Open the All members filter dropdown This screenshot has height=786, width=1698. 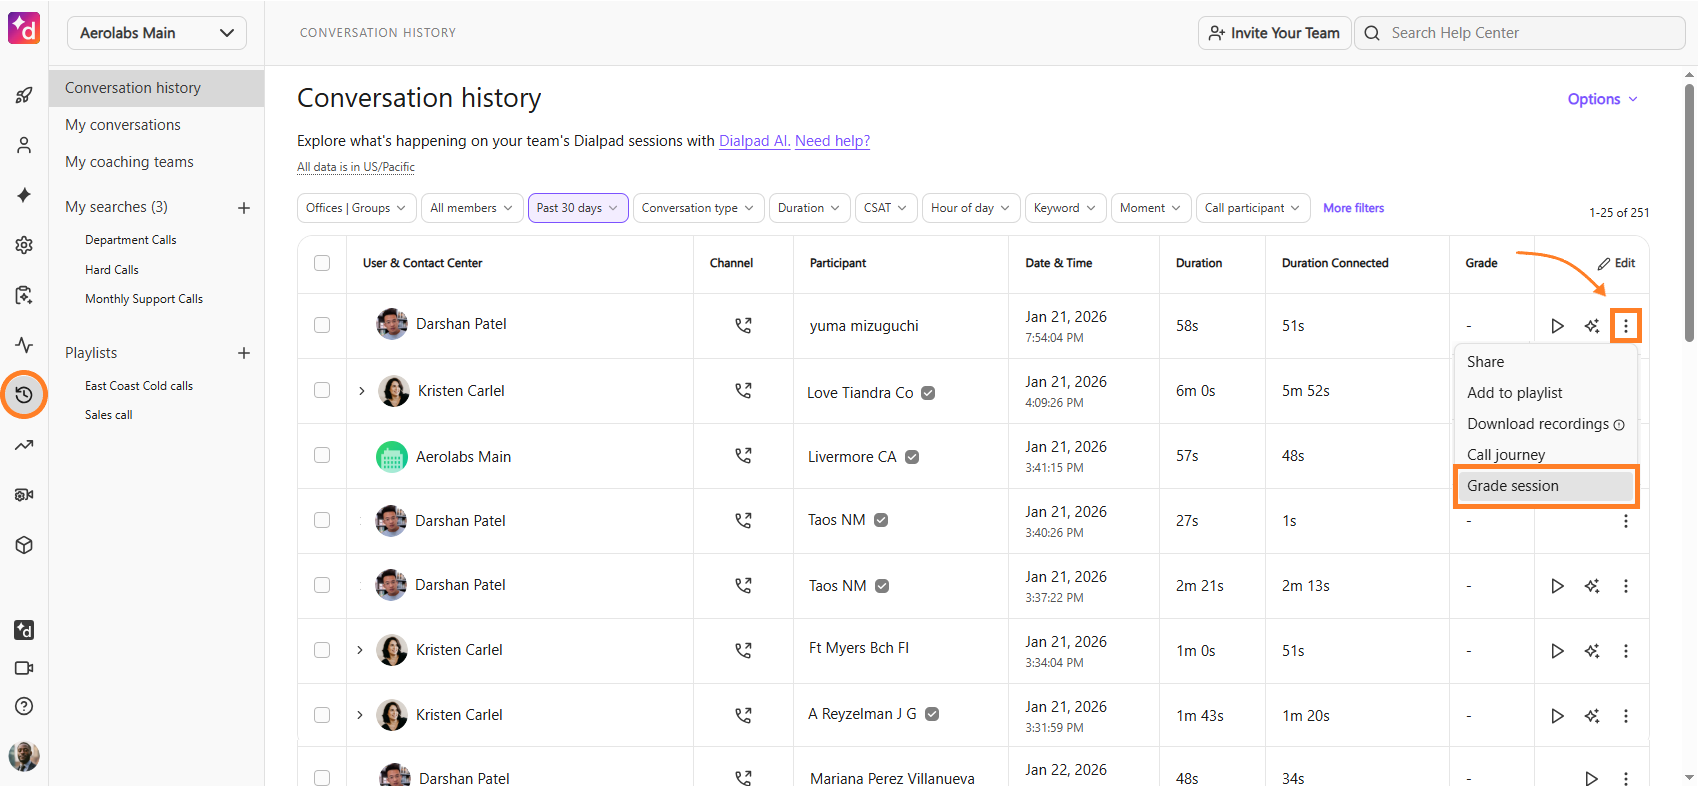click(472, 208)
